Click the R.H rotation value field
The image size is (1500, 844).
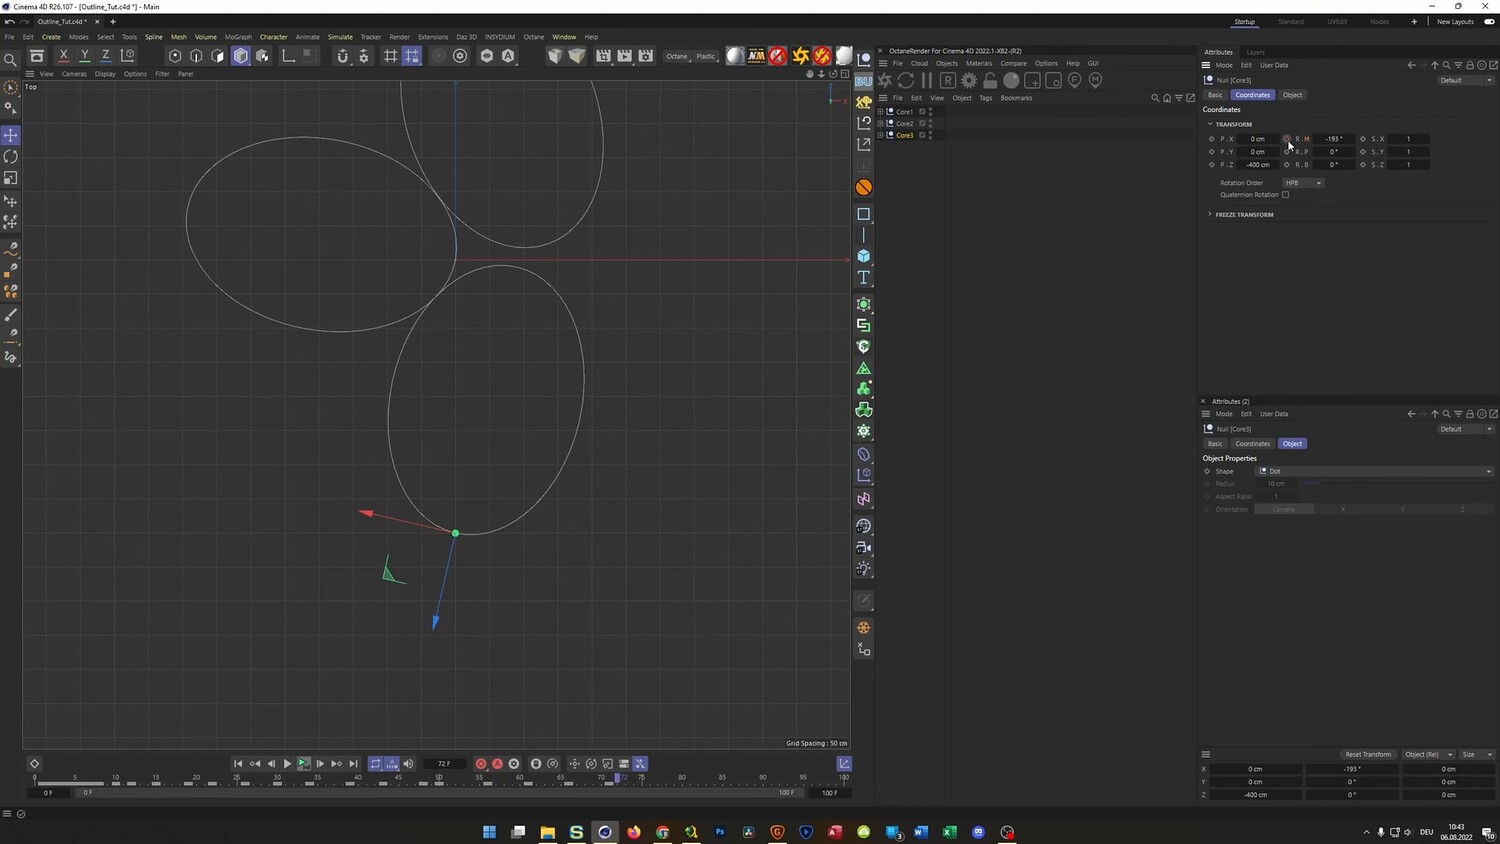pyautogui.click(x=1334, y=139)
